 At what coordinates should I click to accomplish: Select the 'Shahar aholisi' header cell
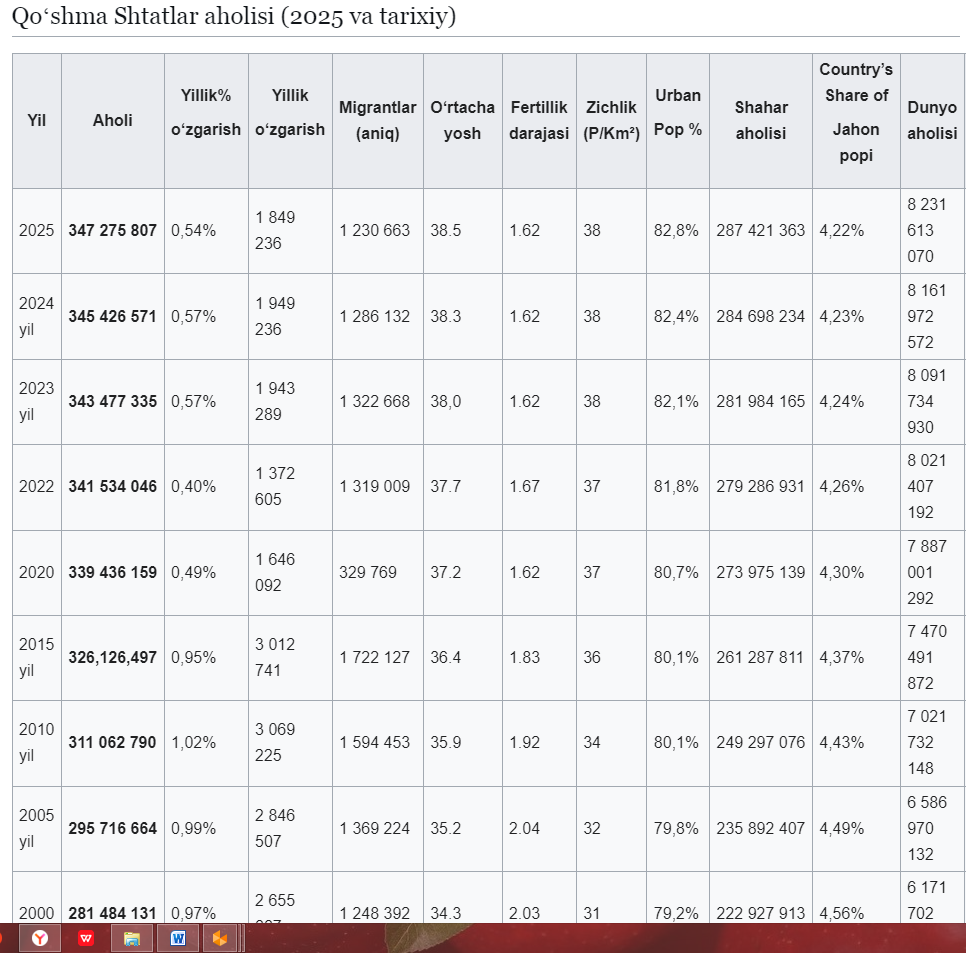click(x=761, y=121)
